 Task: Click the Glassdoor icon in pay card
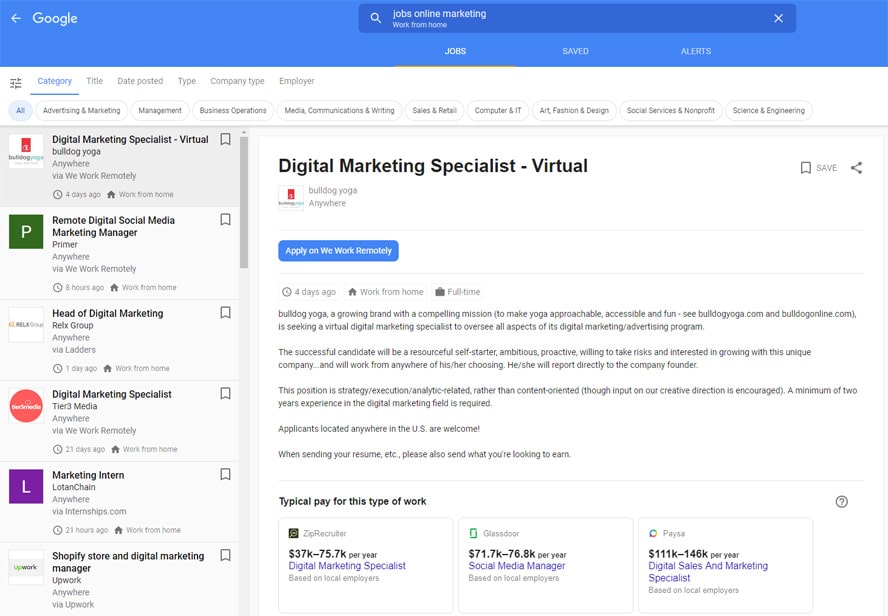pos(473,533)
